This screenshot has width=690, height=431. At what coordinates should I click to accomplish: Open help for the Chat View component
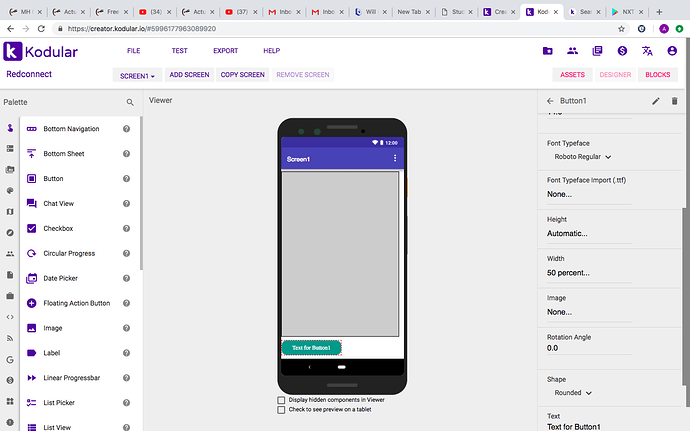click(127, 204)
